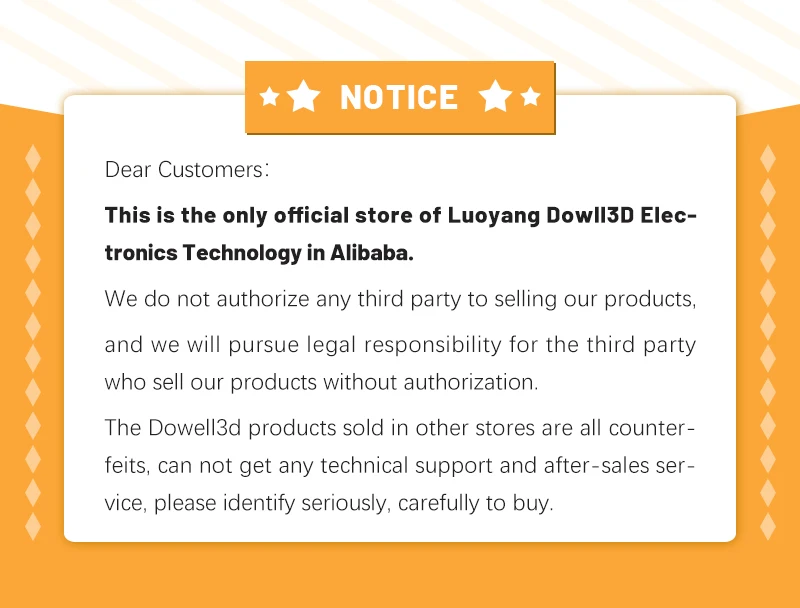The image size is (800, 608).
Task: Click the NOTICE banner heading
Action: pos(398,97)
